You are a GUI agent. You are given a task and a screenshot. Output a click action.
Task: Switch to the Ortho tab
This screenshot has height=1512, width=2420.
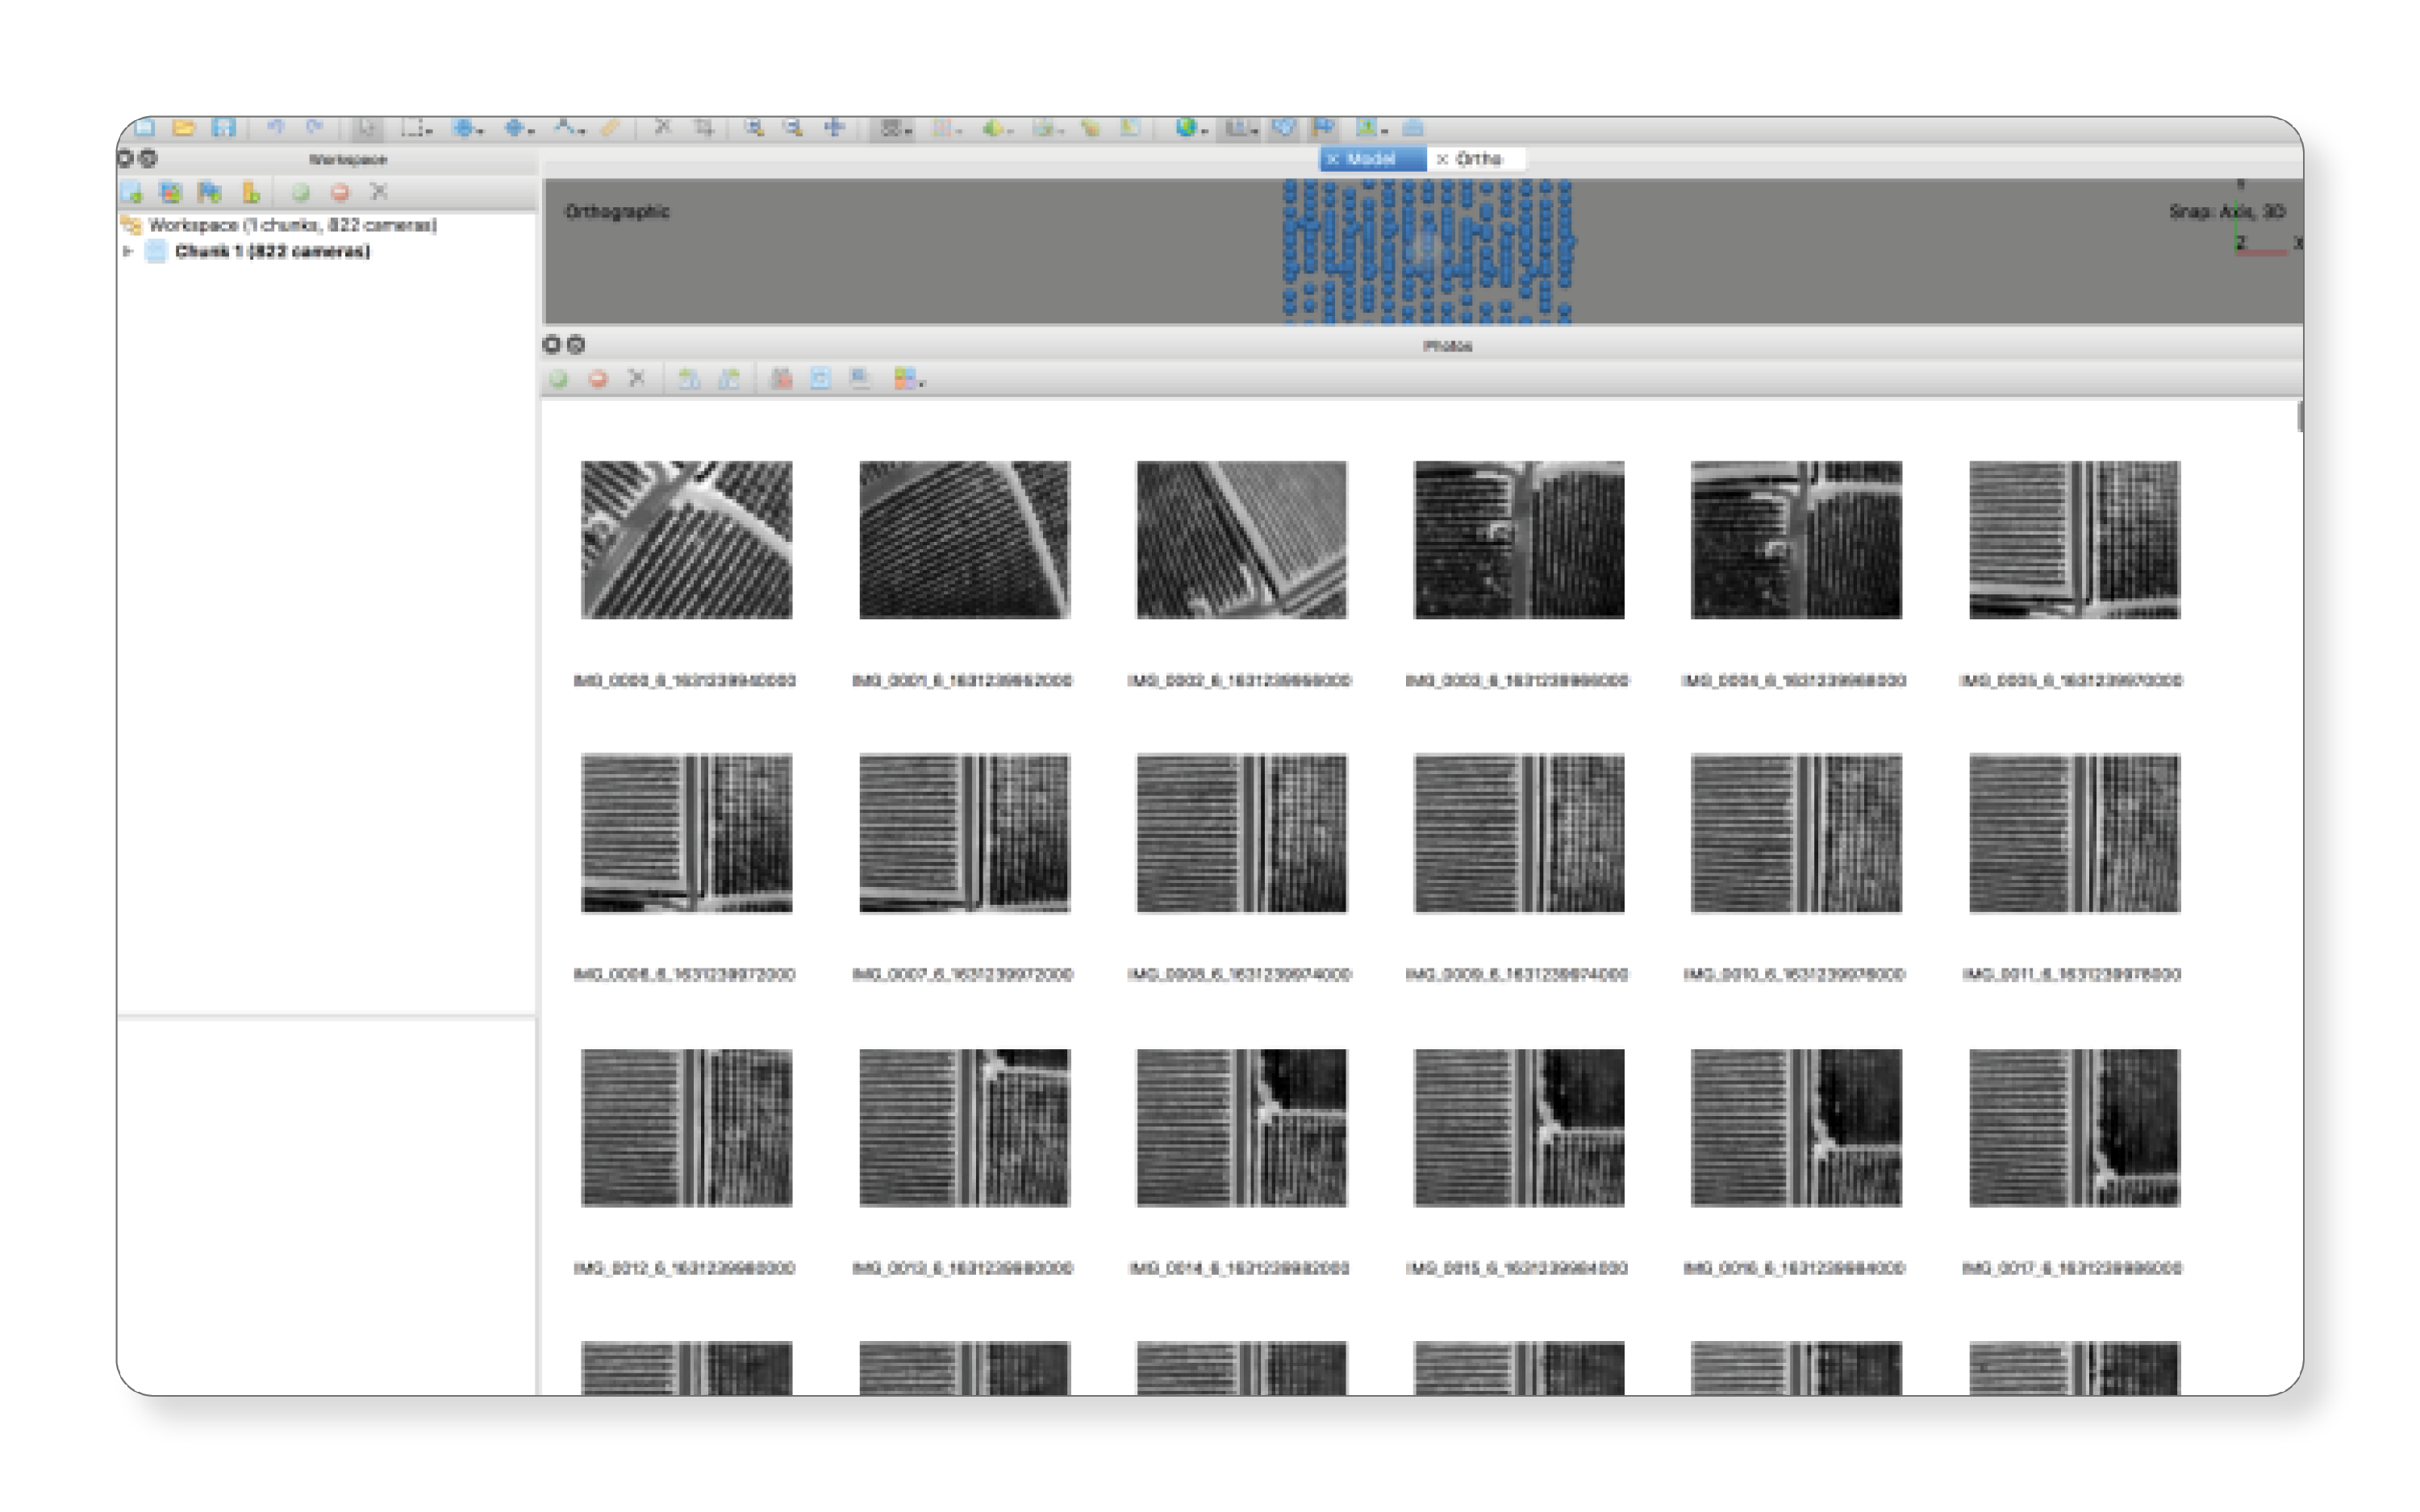(1479, 159)
